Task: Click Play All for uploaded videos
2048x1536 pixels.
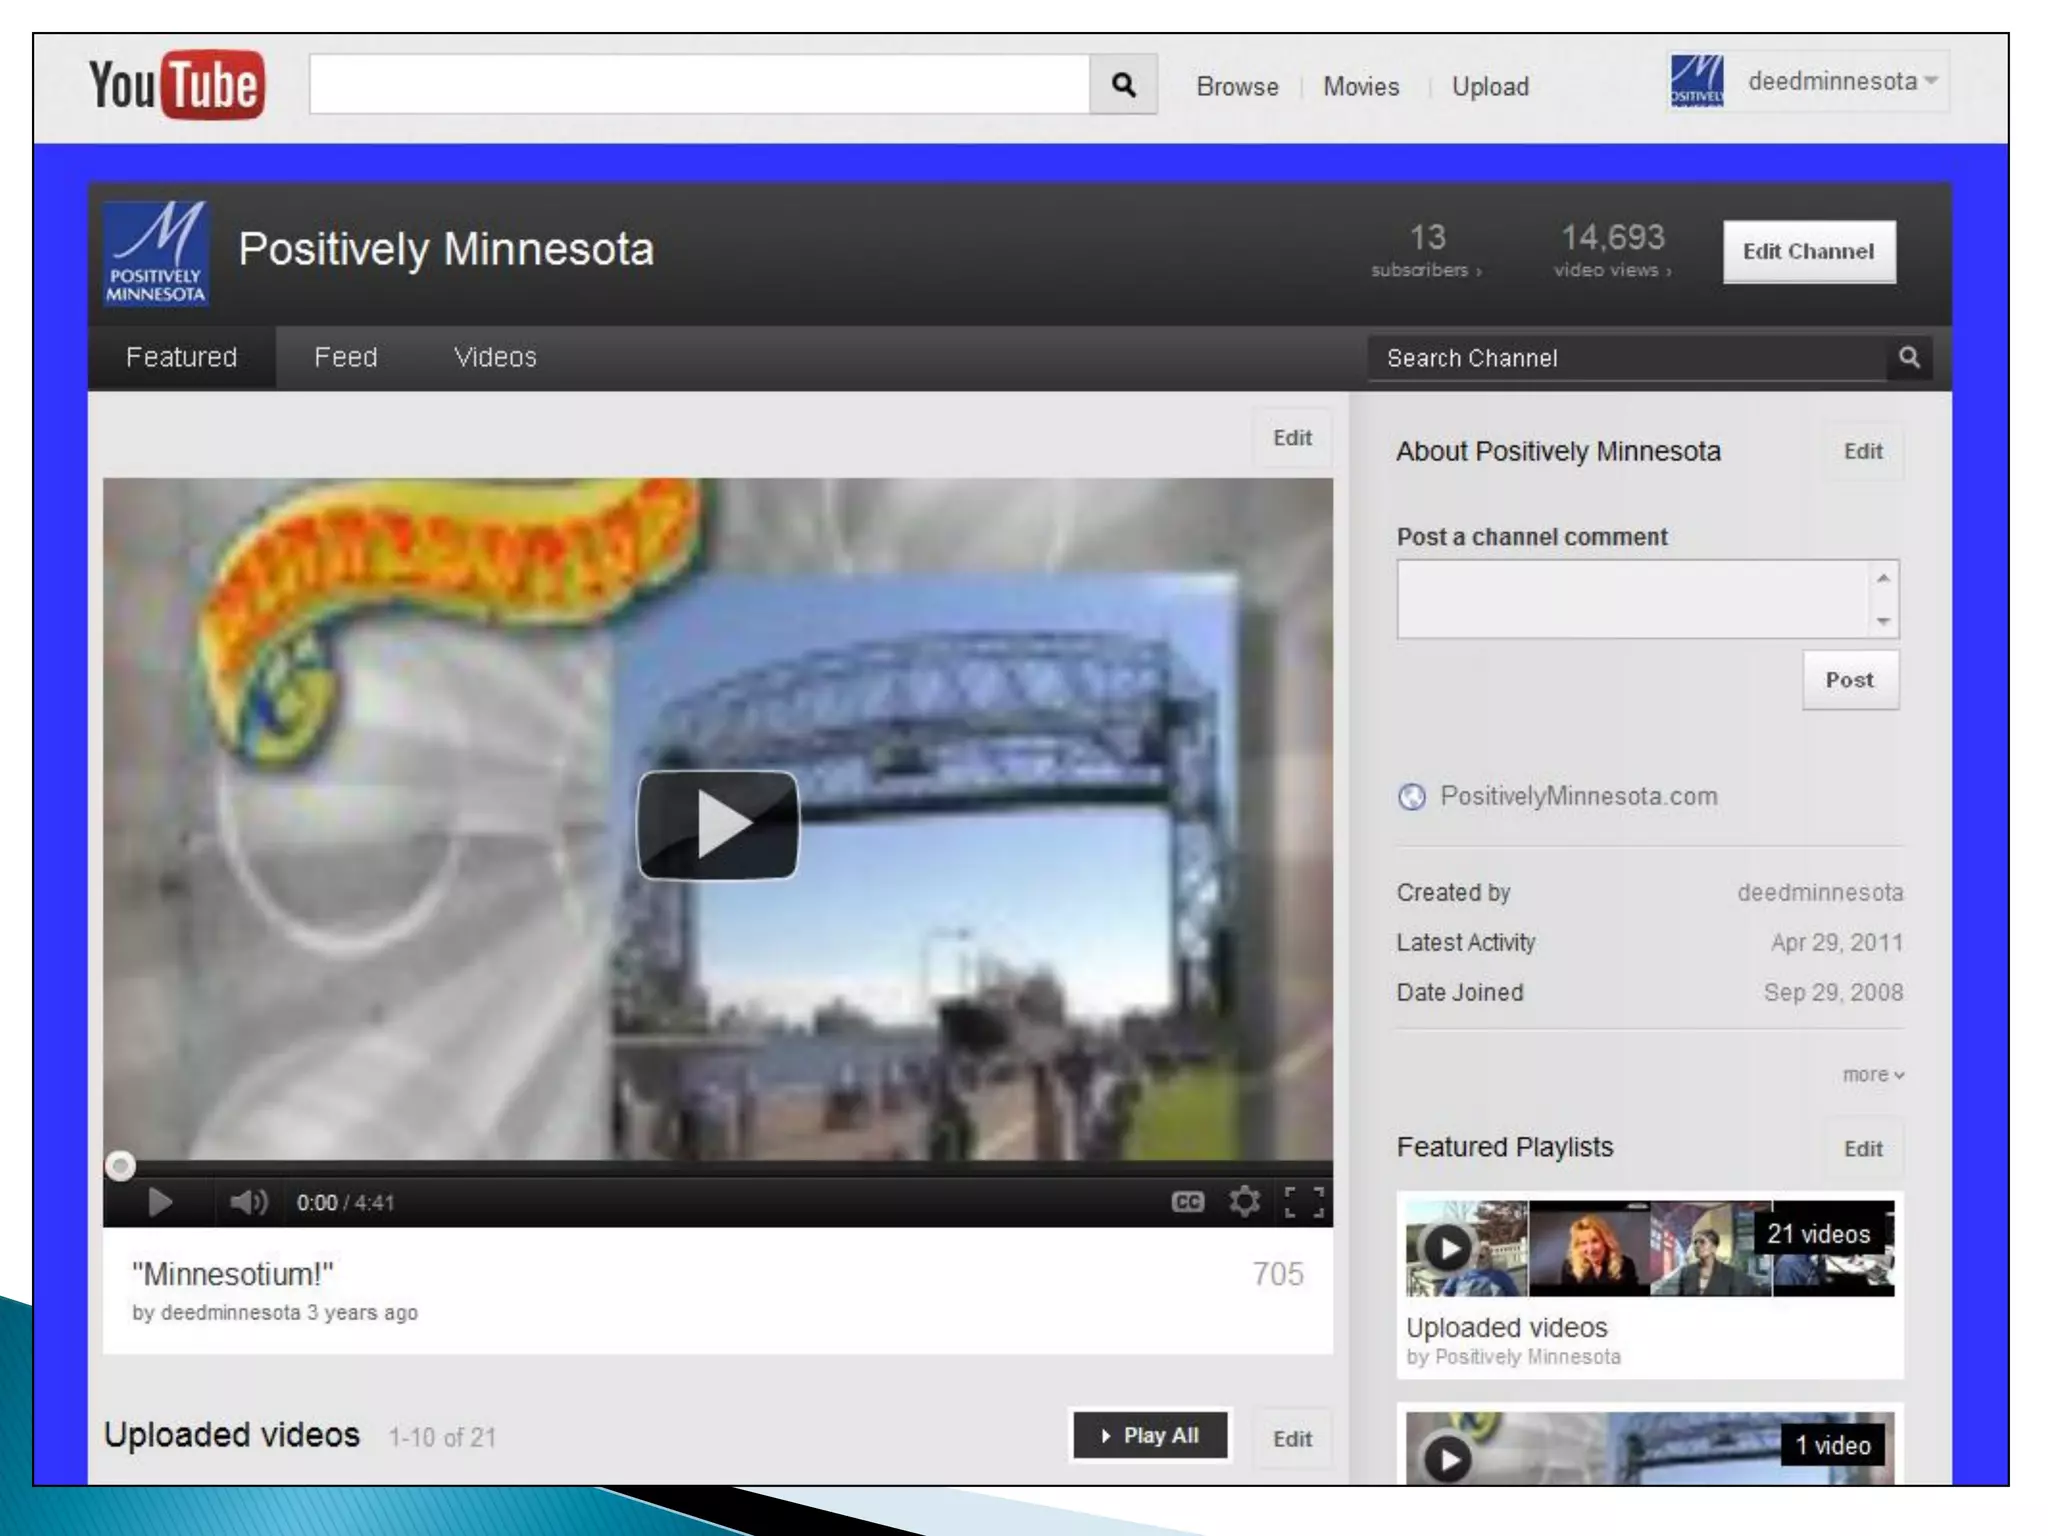Action: coord(1150,1436)
